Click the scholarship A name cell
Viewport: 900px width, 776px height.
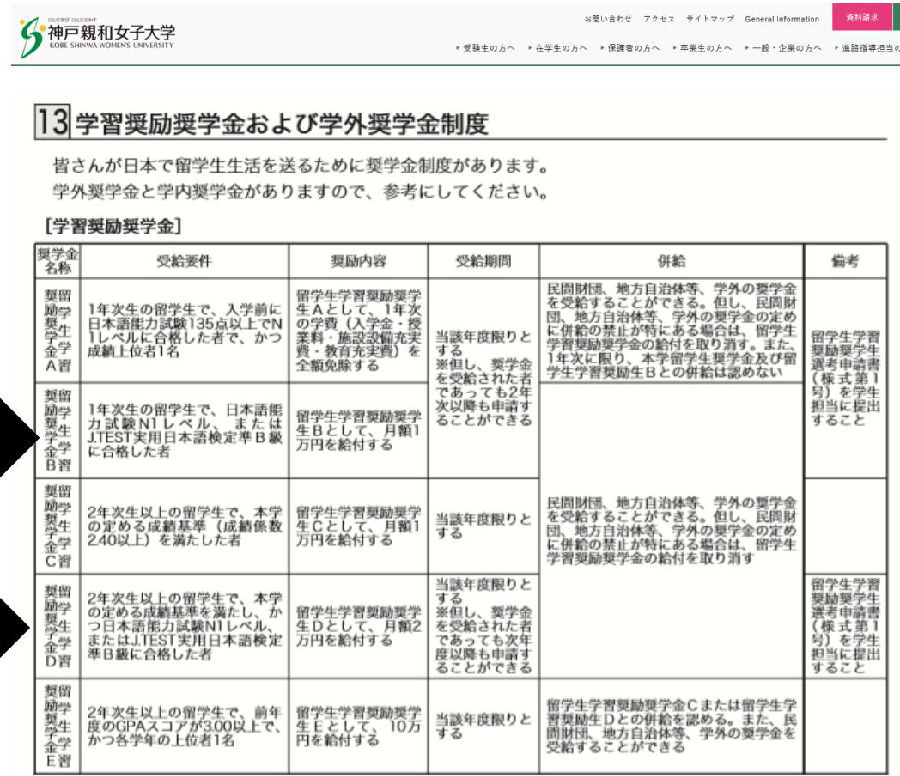(x=57, y=331)
